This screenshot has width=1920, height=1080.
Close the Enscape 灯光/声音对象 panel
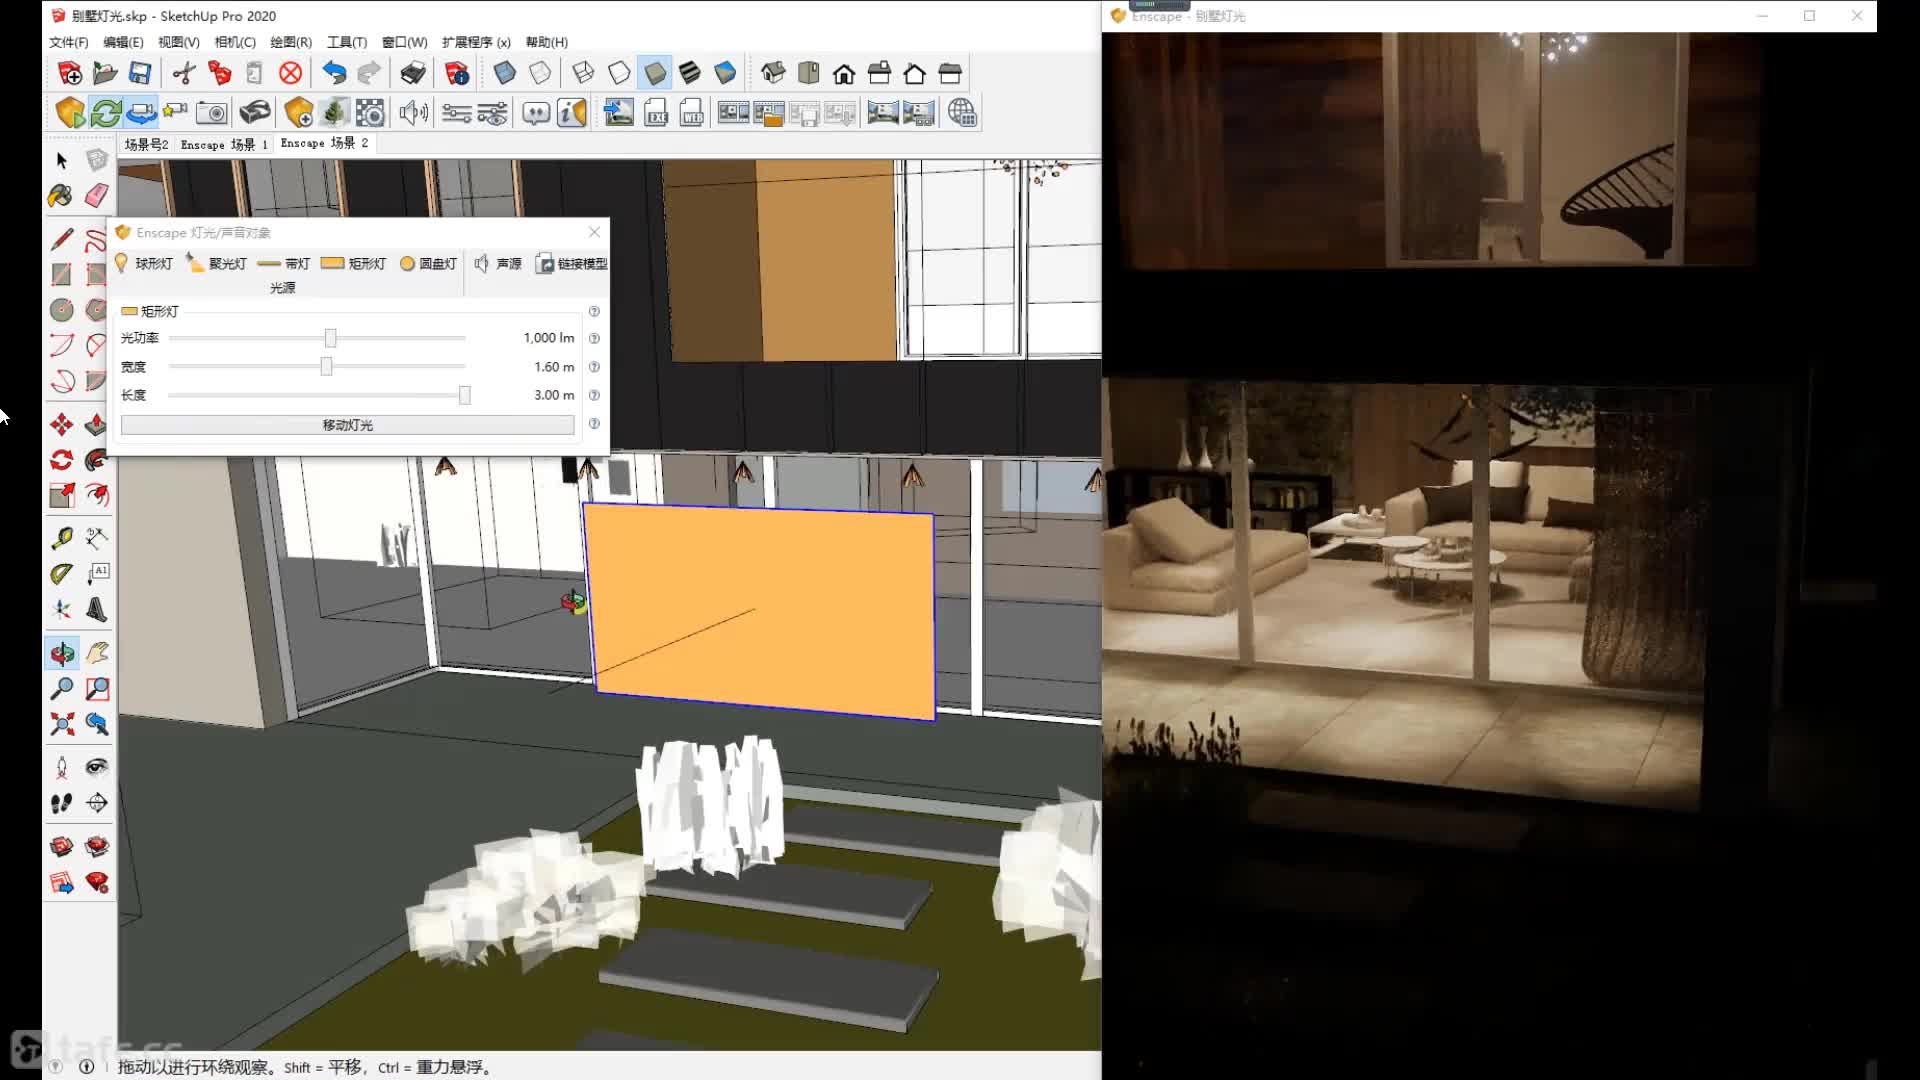tap(594, 232)
